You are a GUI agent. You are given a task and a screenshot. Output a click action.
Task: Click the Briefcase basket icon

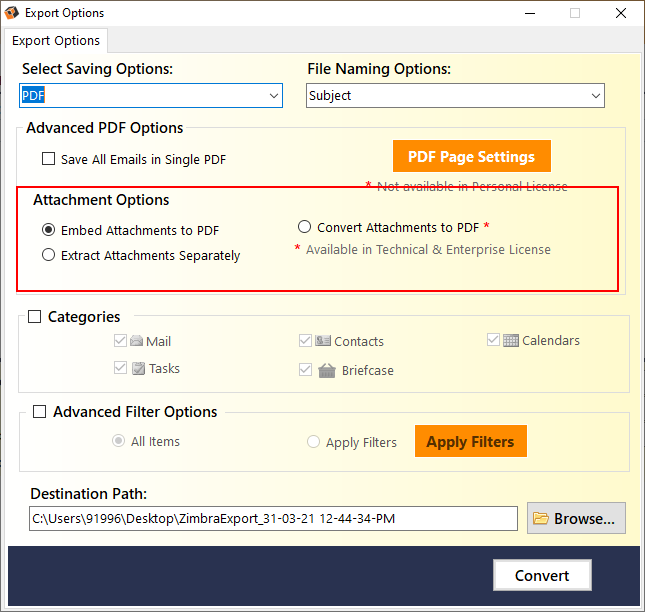[327, 370]
